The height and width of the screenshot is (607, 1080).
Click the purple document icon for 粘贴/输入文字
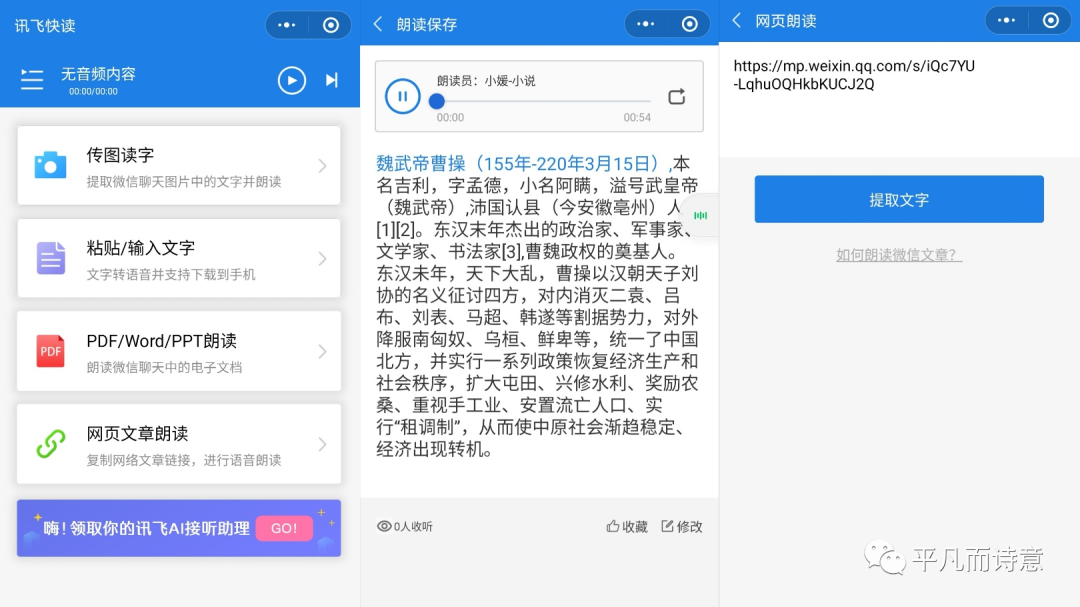point(50,258)
